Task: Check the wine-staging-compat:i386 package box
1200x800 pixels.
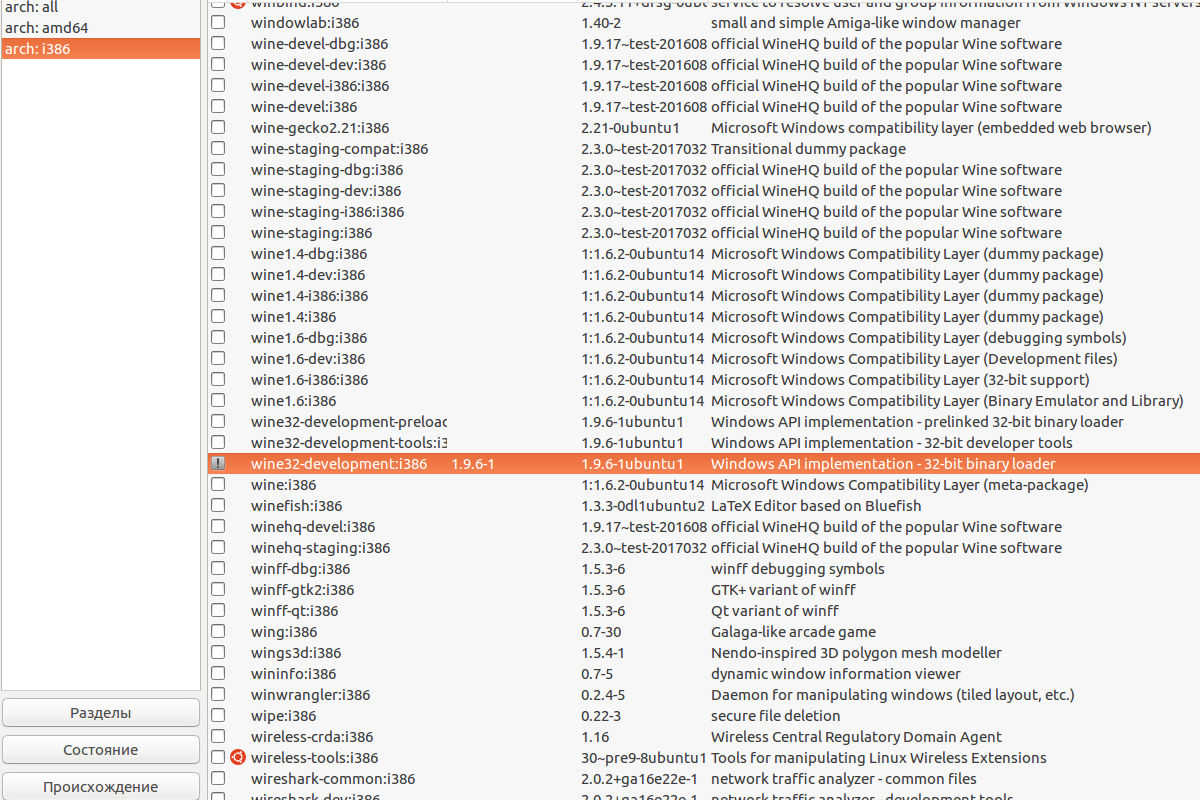Action: click(x=218, y=148)
